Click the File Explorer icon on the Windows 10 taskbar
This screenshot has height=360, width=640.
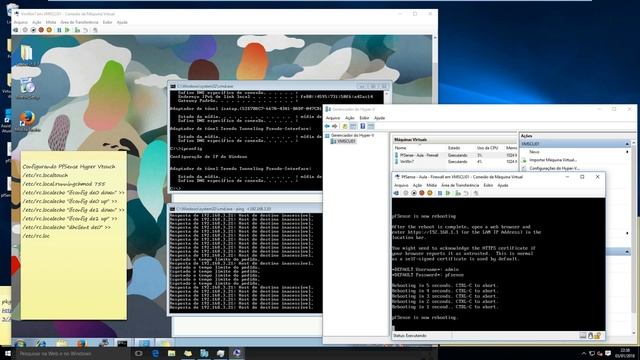pyautogui.click(x=171, y=353)
